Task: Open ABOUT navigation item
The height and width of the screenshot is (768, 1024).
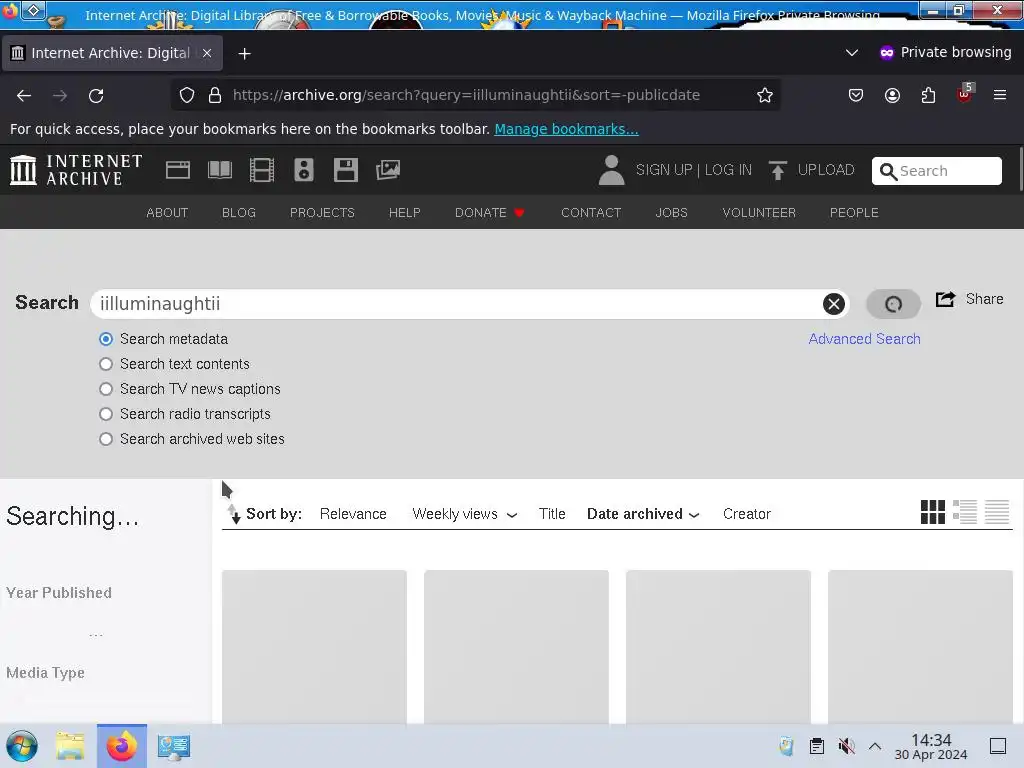Action: point(167,213)
